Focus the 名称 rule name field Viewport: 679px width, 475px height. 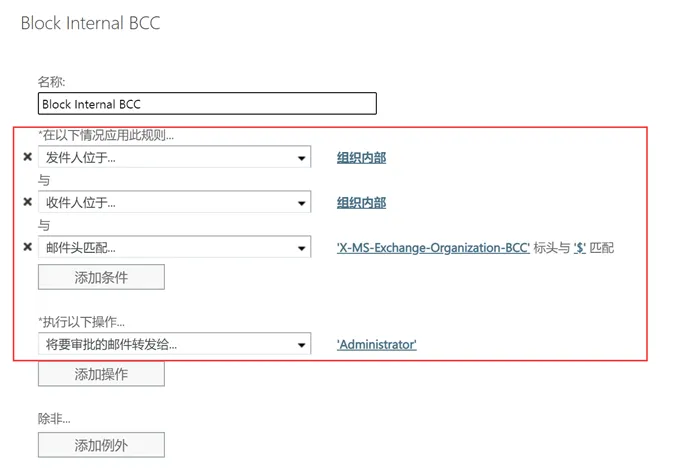click(207, 103)
